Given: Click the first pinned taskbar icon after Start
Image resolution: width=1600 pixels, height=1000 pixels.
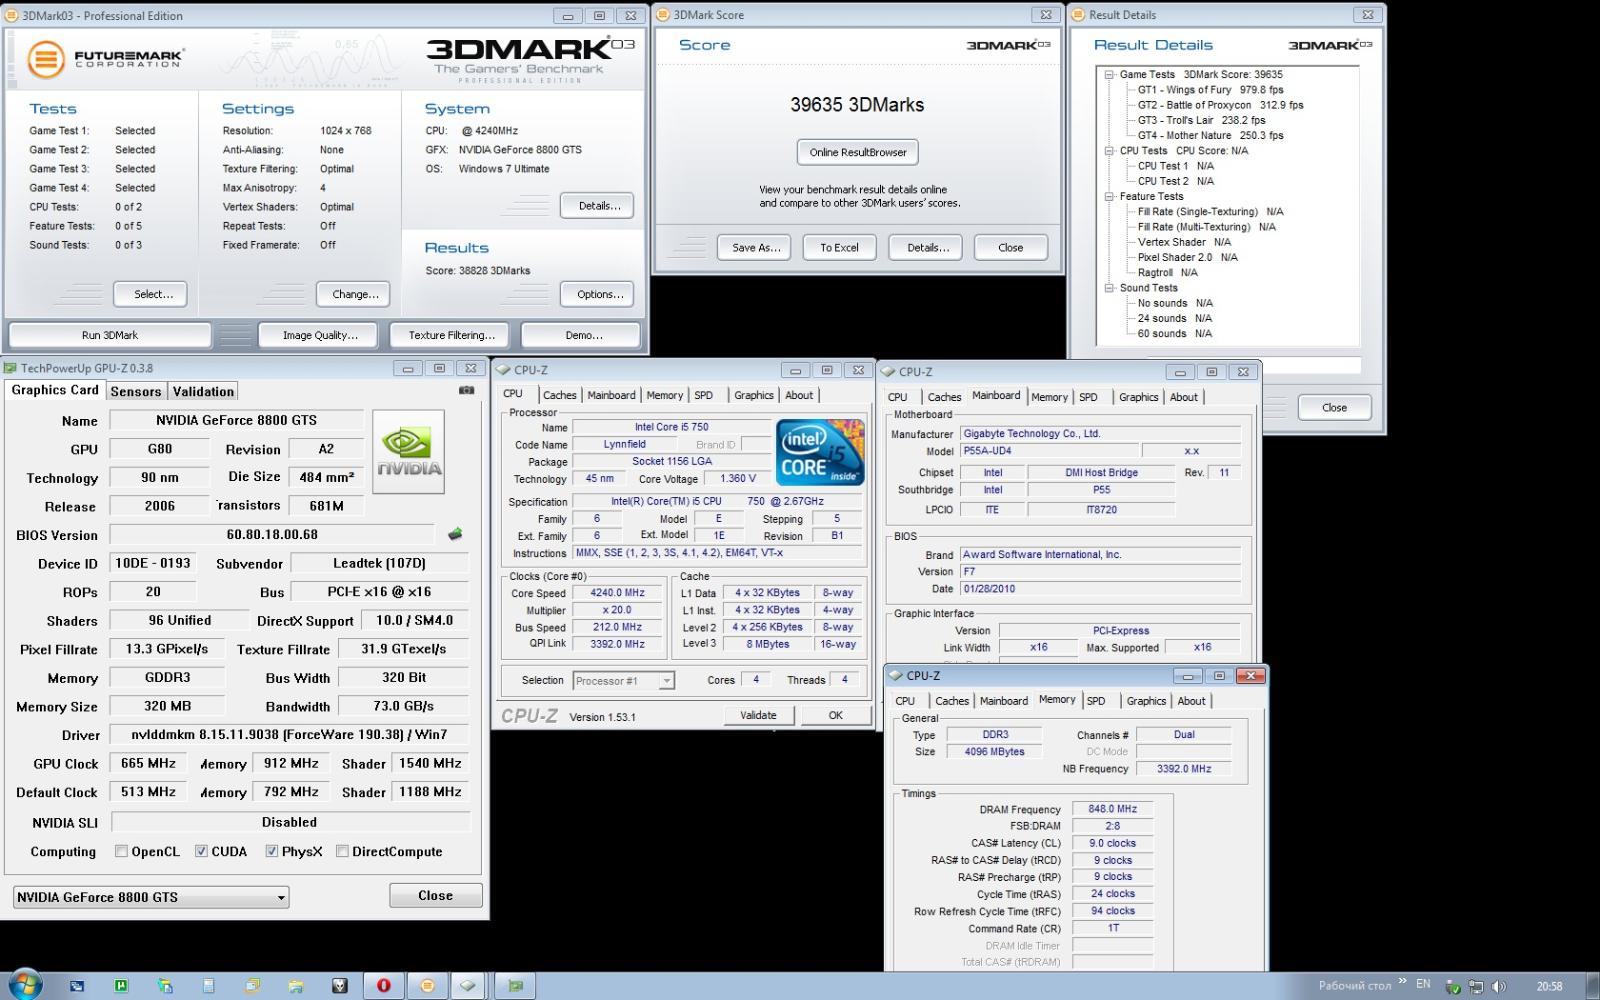Looking at the screenshot, I should coord(77,985).
